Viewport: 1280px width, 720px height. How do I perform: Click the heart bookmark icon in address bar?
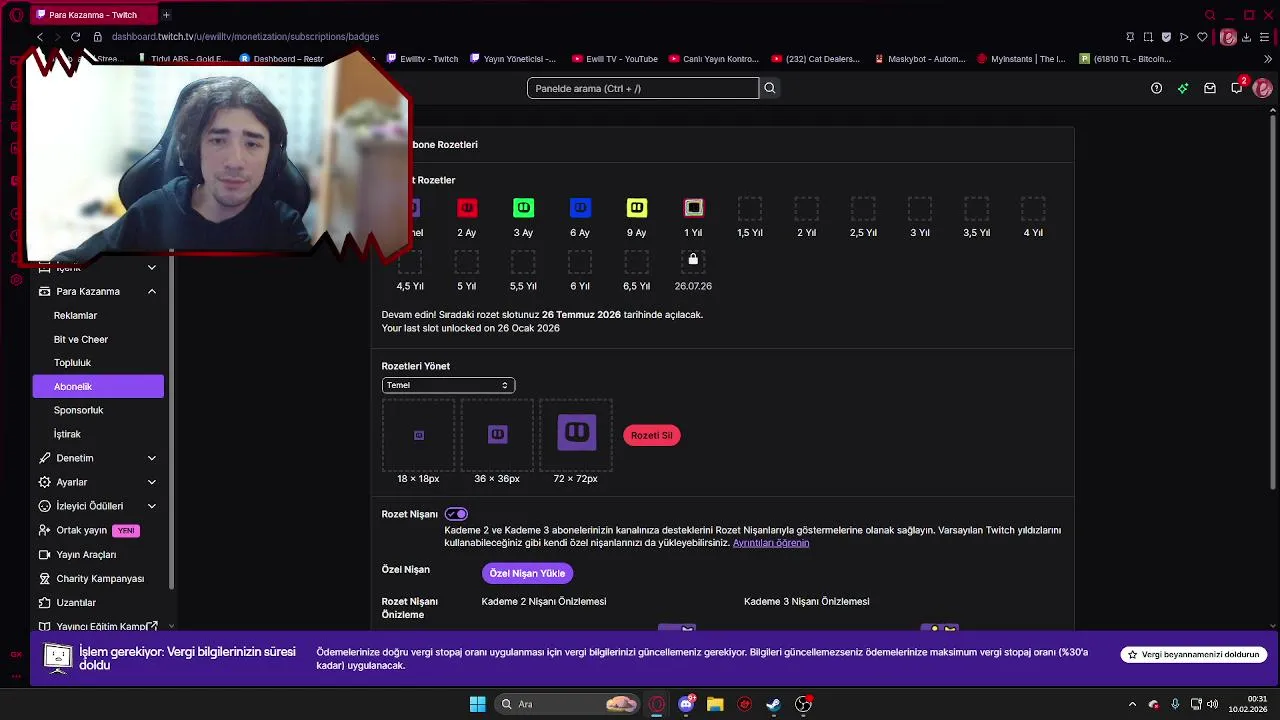(1202, 37)
